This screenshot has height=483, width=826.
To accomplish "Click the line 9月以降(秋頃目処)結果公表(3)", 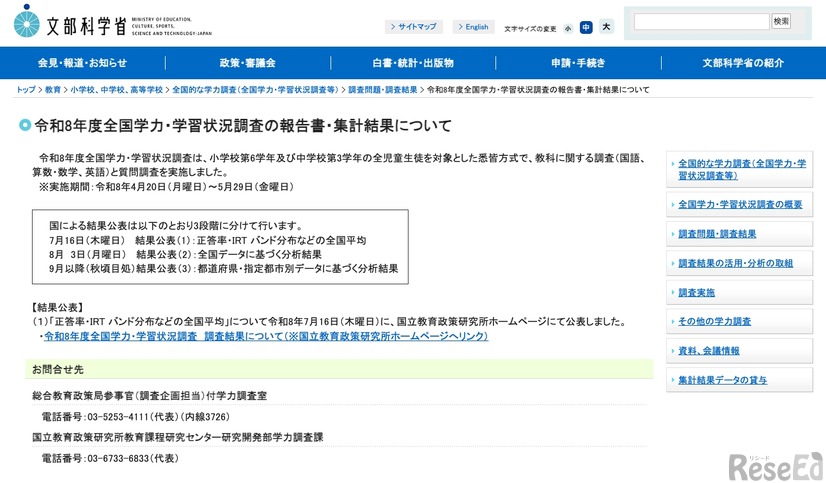I will (224, 269).
